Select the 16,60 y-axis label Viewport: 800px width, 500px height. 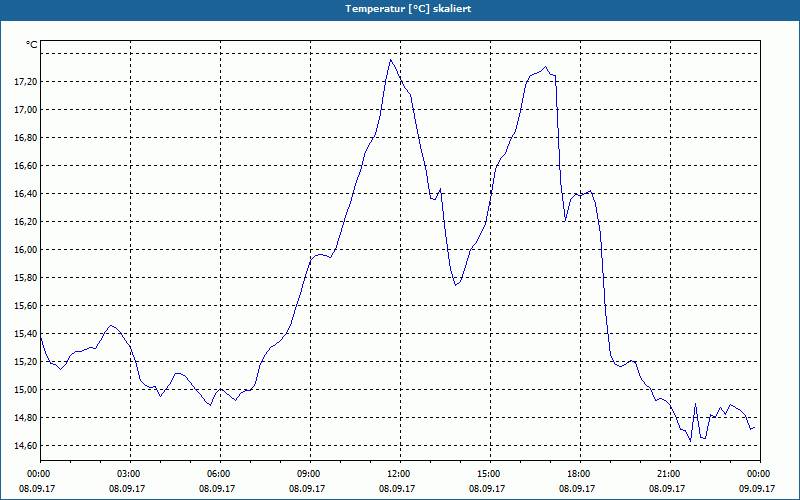28,166
